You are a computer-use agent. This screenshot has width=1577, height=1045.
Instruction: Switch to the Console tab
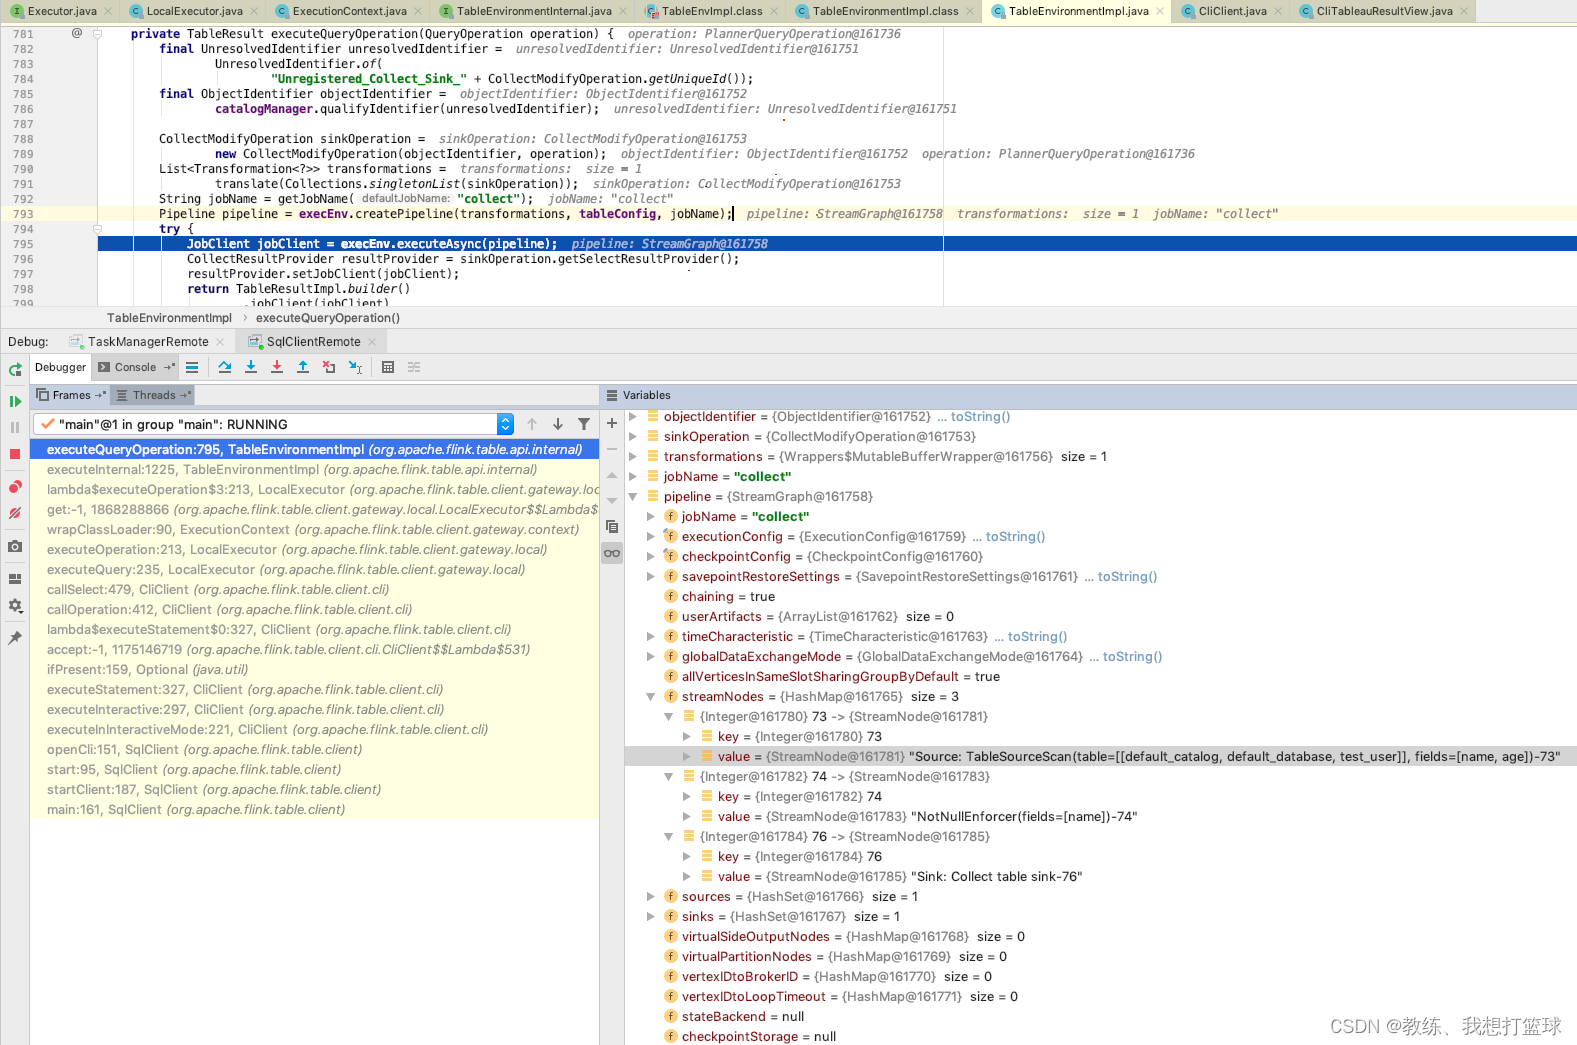pos(136,367)
